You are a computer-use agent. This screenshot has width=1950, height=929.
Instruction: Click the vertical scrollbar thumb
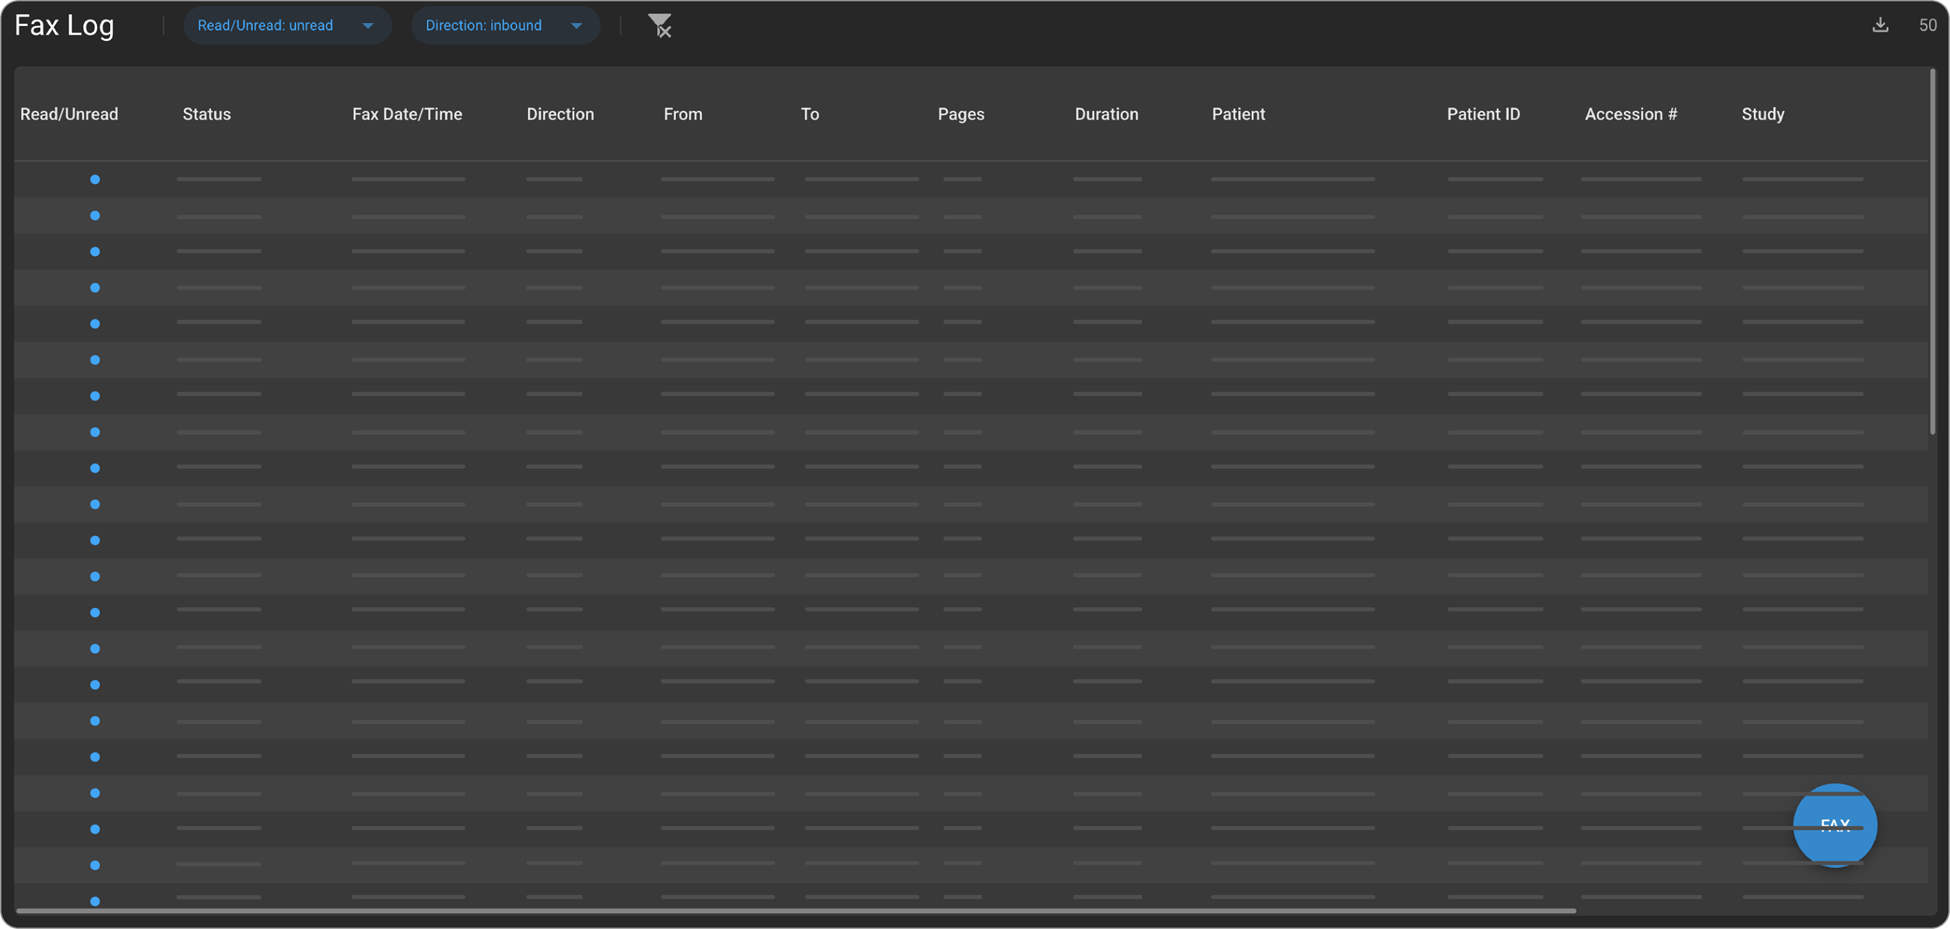[1932, 250]
